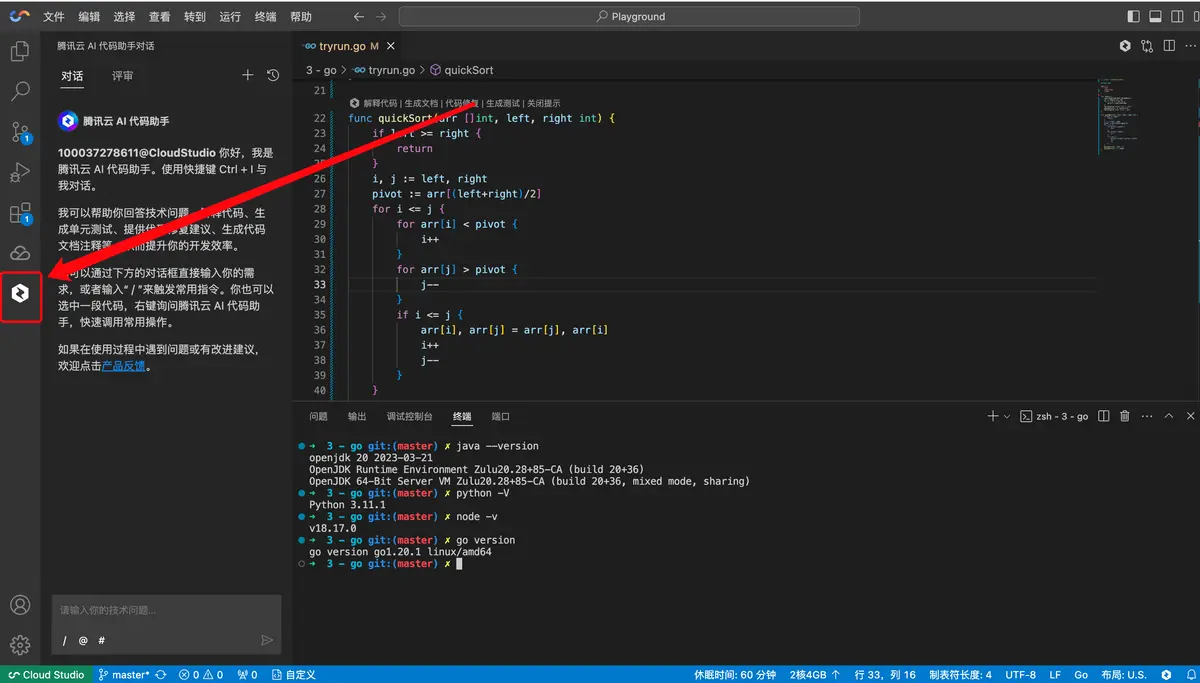Open keyboard layout U.S. selector

tap(1123, 675)
